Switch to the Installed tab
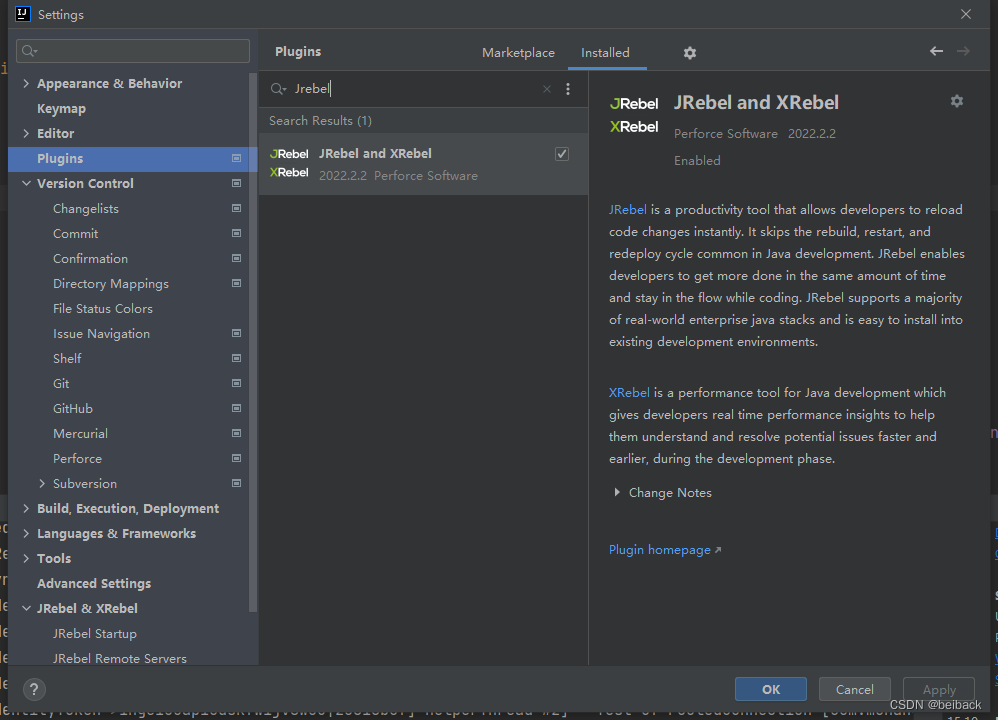 (605, 53)
